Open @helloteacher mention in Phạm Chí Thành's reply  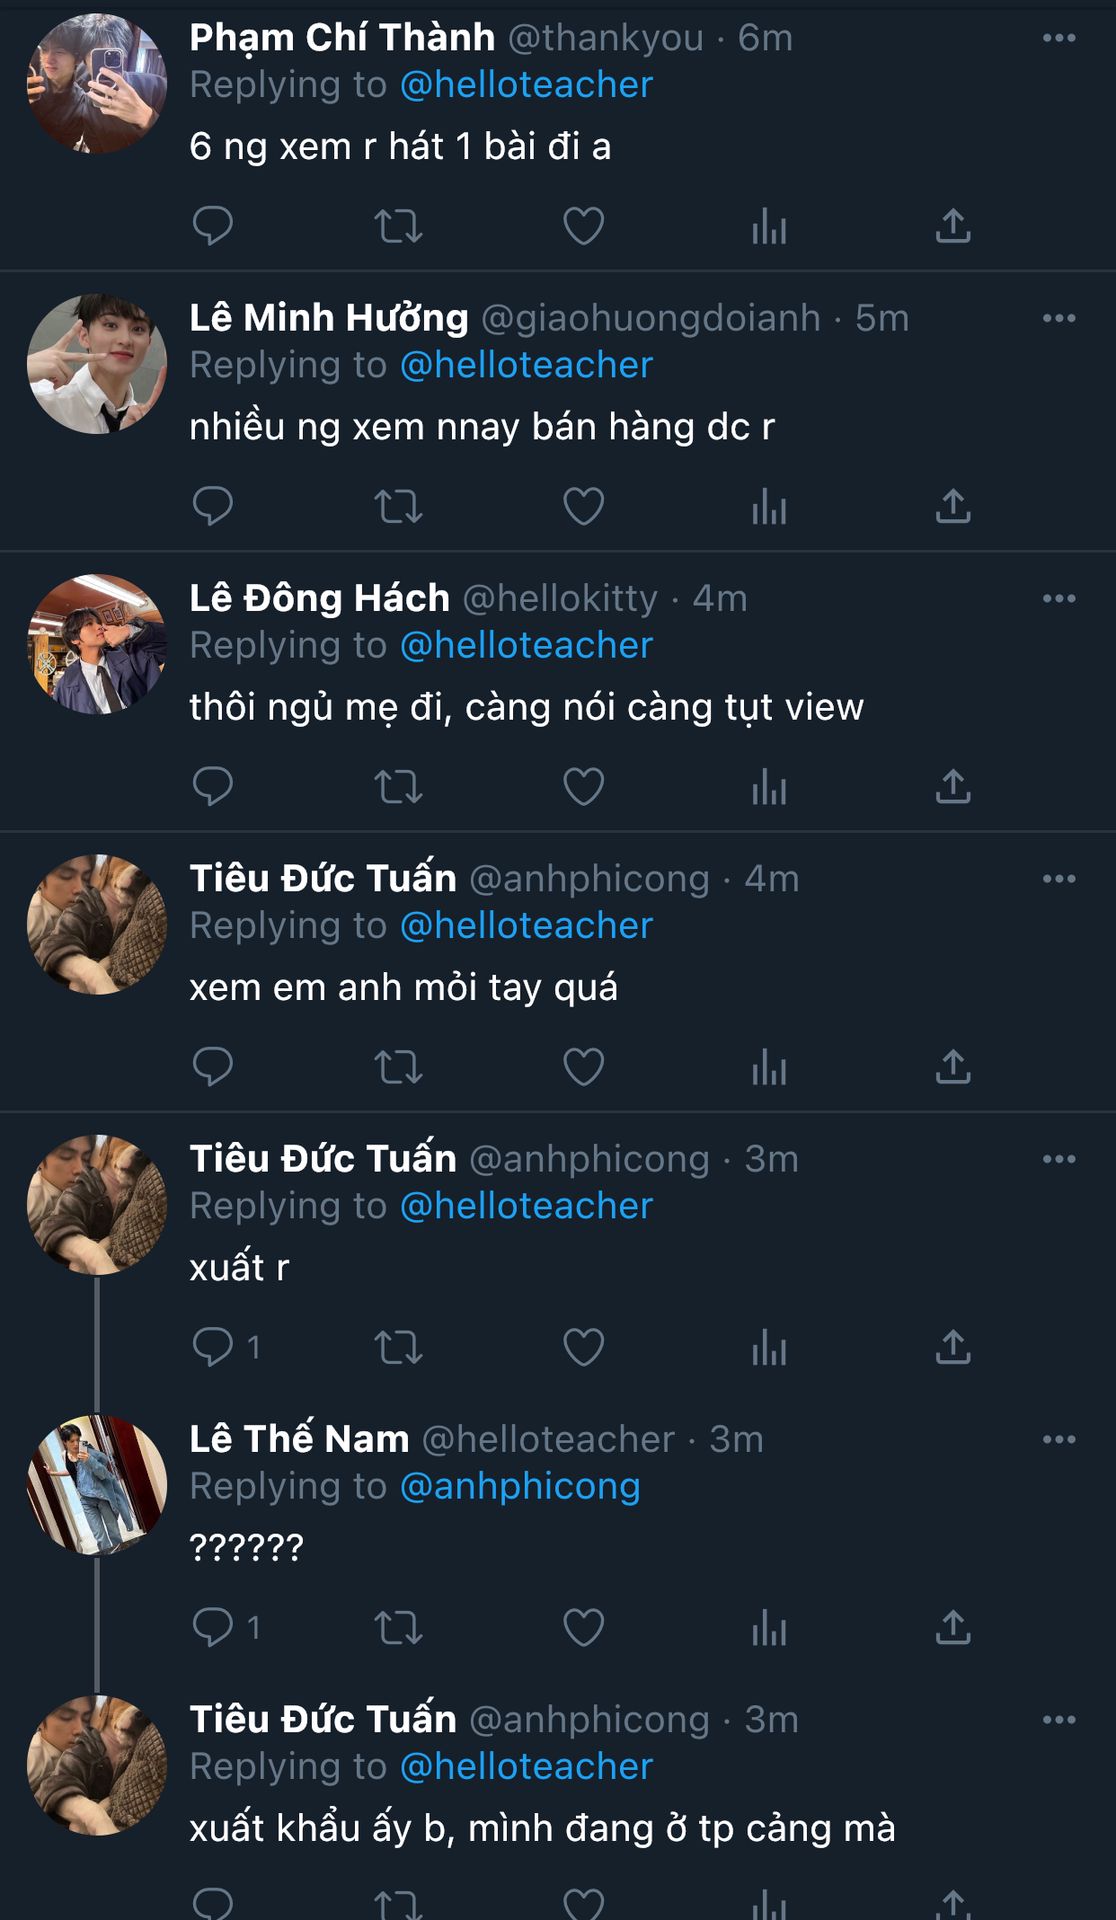point(526,85)
